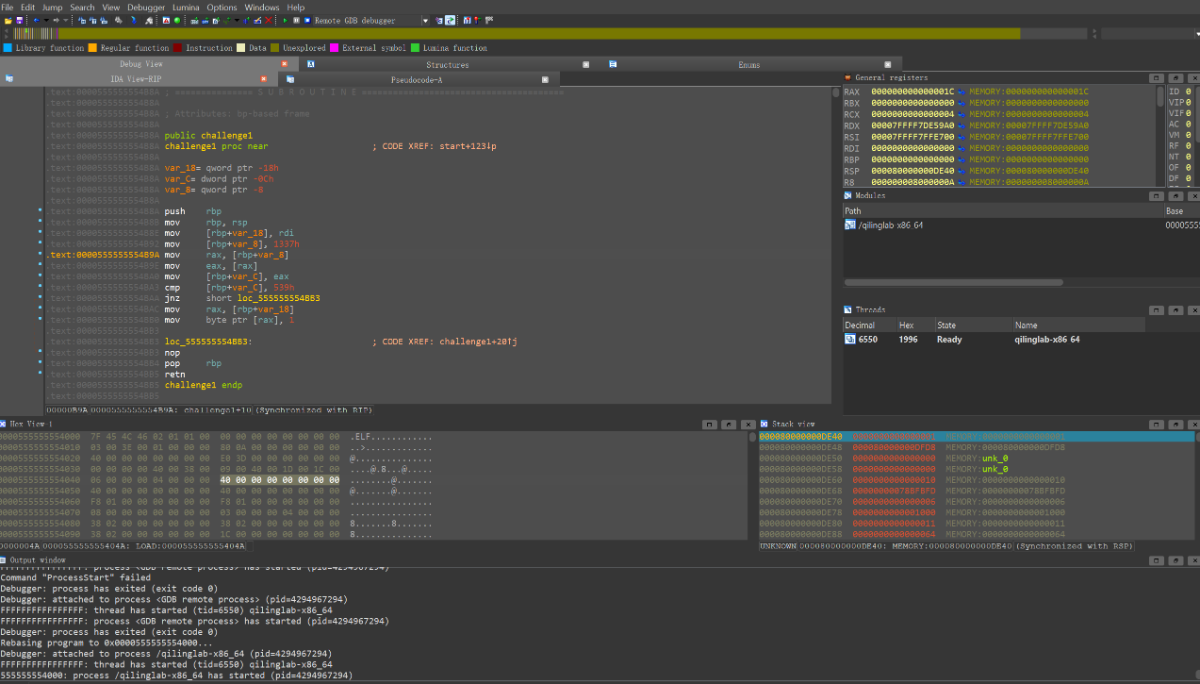Toggle the ID flag value
This screenshot has width=1200, height=684.
point(1187,92)
